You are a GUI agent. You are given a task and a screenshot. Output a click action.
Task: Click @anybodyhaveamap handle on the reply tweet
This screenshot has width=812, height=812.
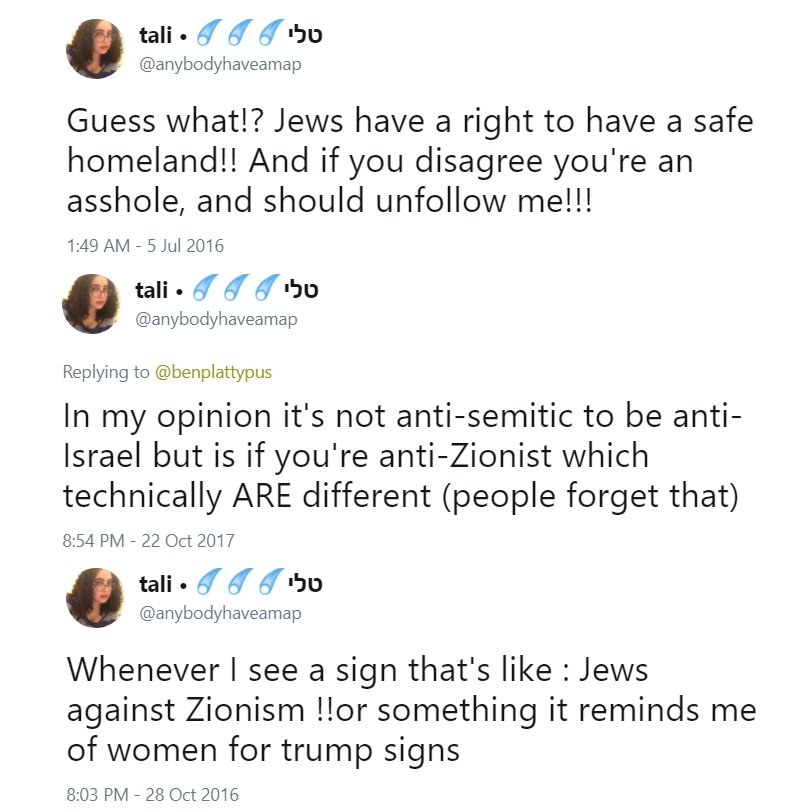pyautogui.click(x=216, y=320)
